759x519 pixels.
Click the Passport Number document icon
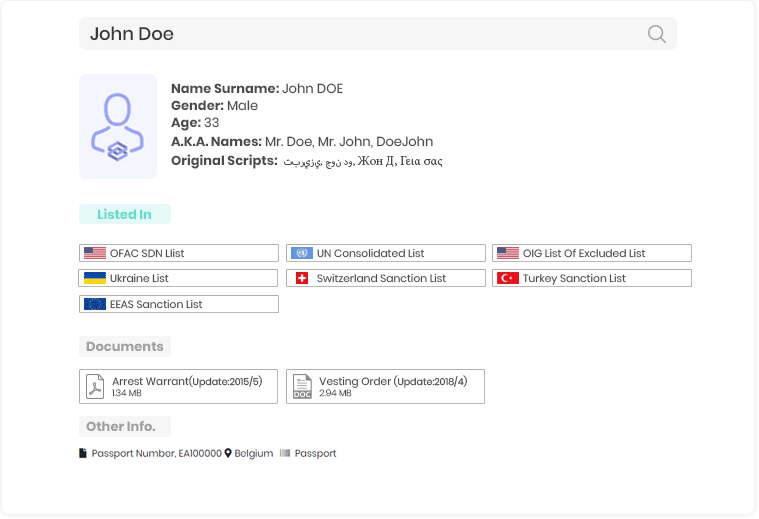pos(83,453)
